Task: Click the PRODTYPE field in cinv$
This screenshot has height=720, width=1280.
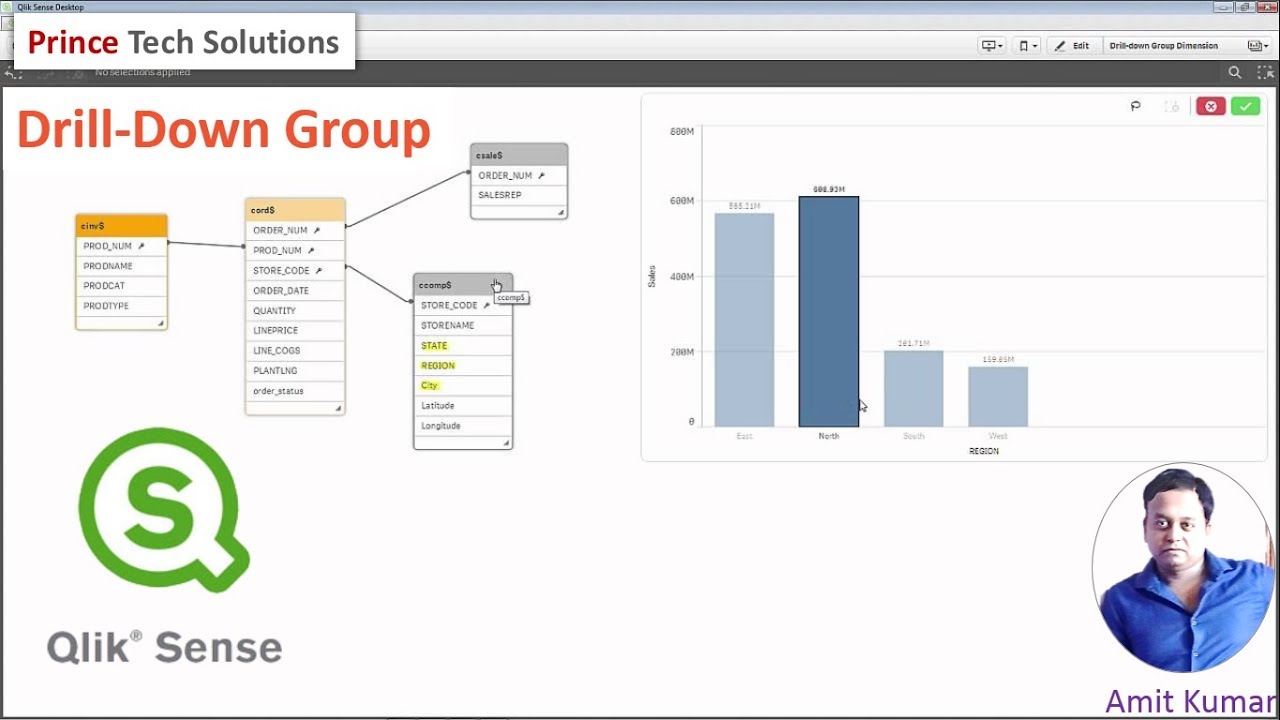Action: (121, 306)
